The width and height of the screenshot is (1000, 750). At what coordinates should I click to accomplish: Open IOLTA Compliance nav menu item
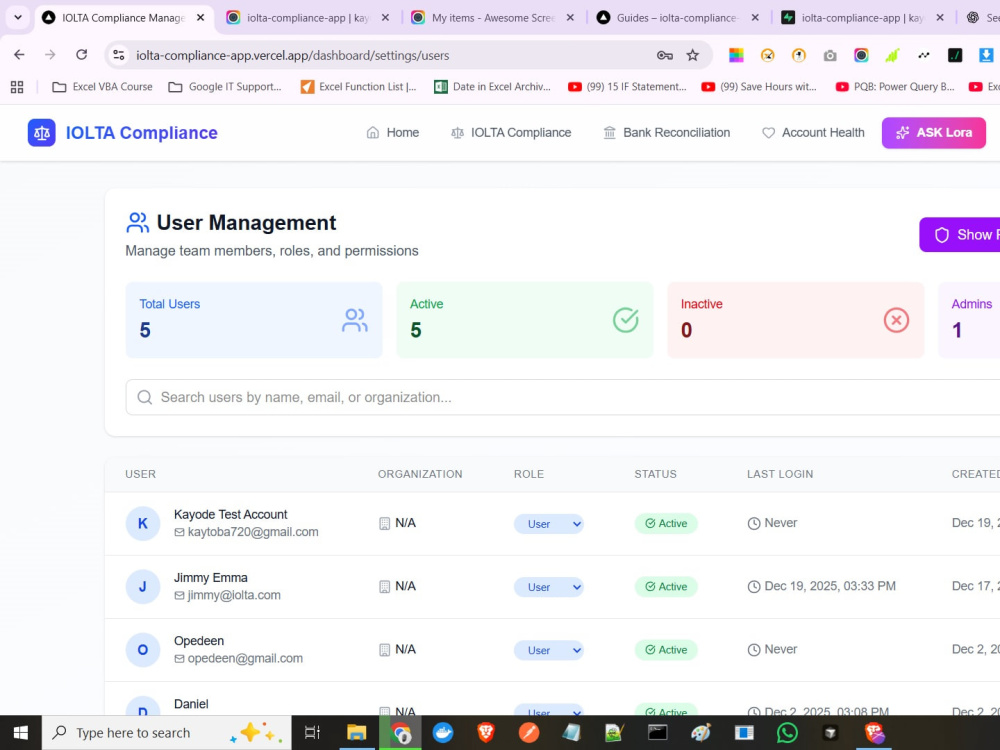click(x=511, y=133)
